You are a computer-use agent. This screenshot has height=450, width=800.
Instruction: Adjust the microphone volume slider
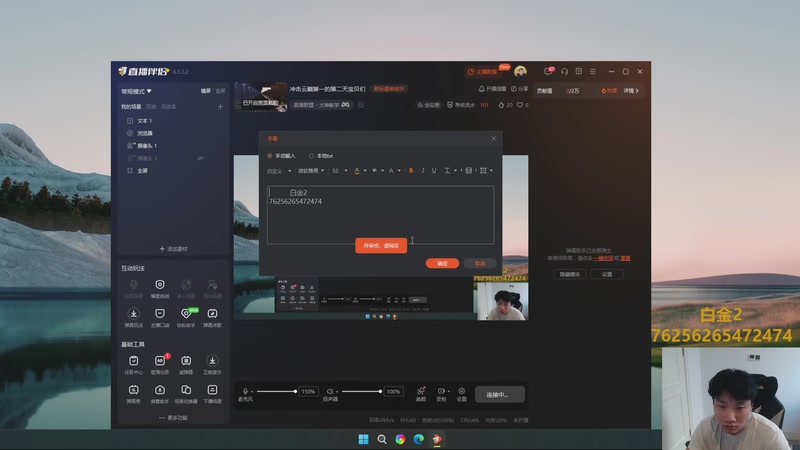pyautogui.click(x=277, y=391)
